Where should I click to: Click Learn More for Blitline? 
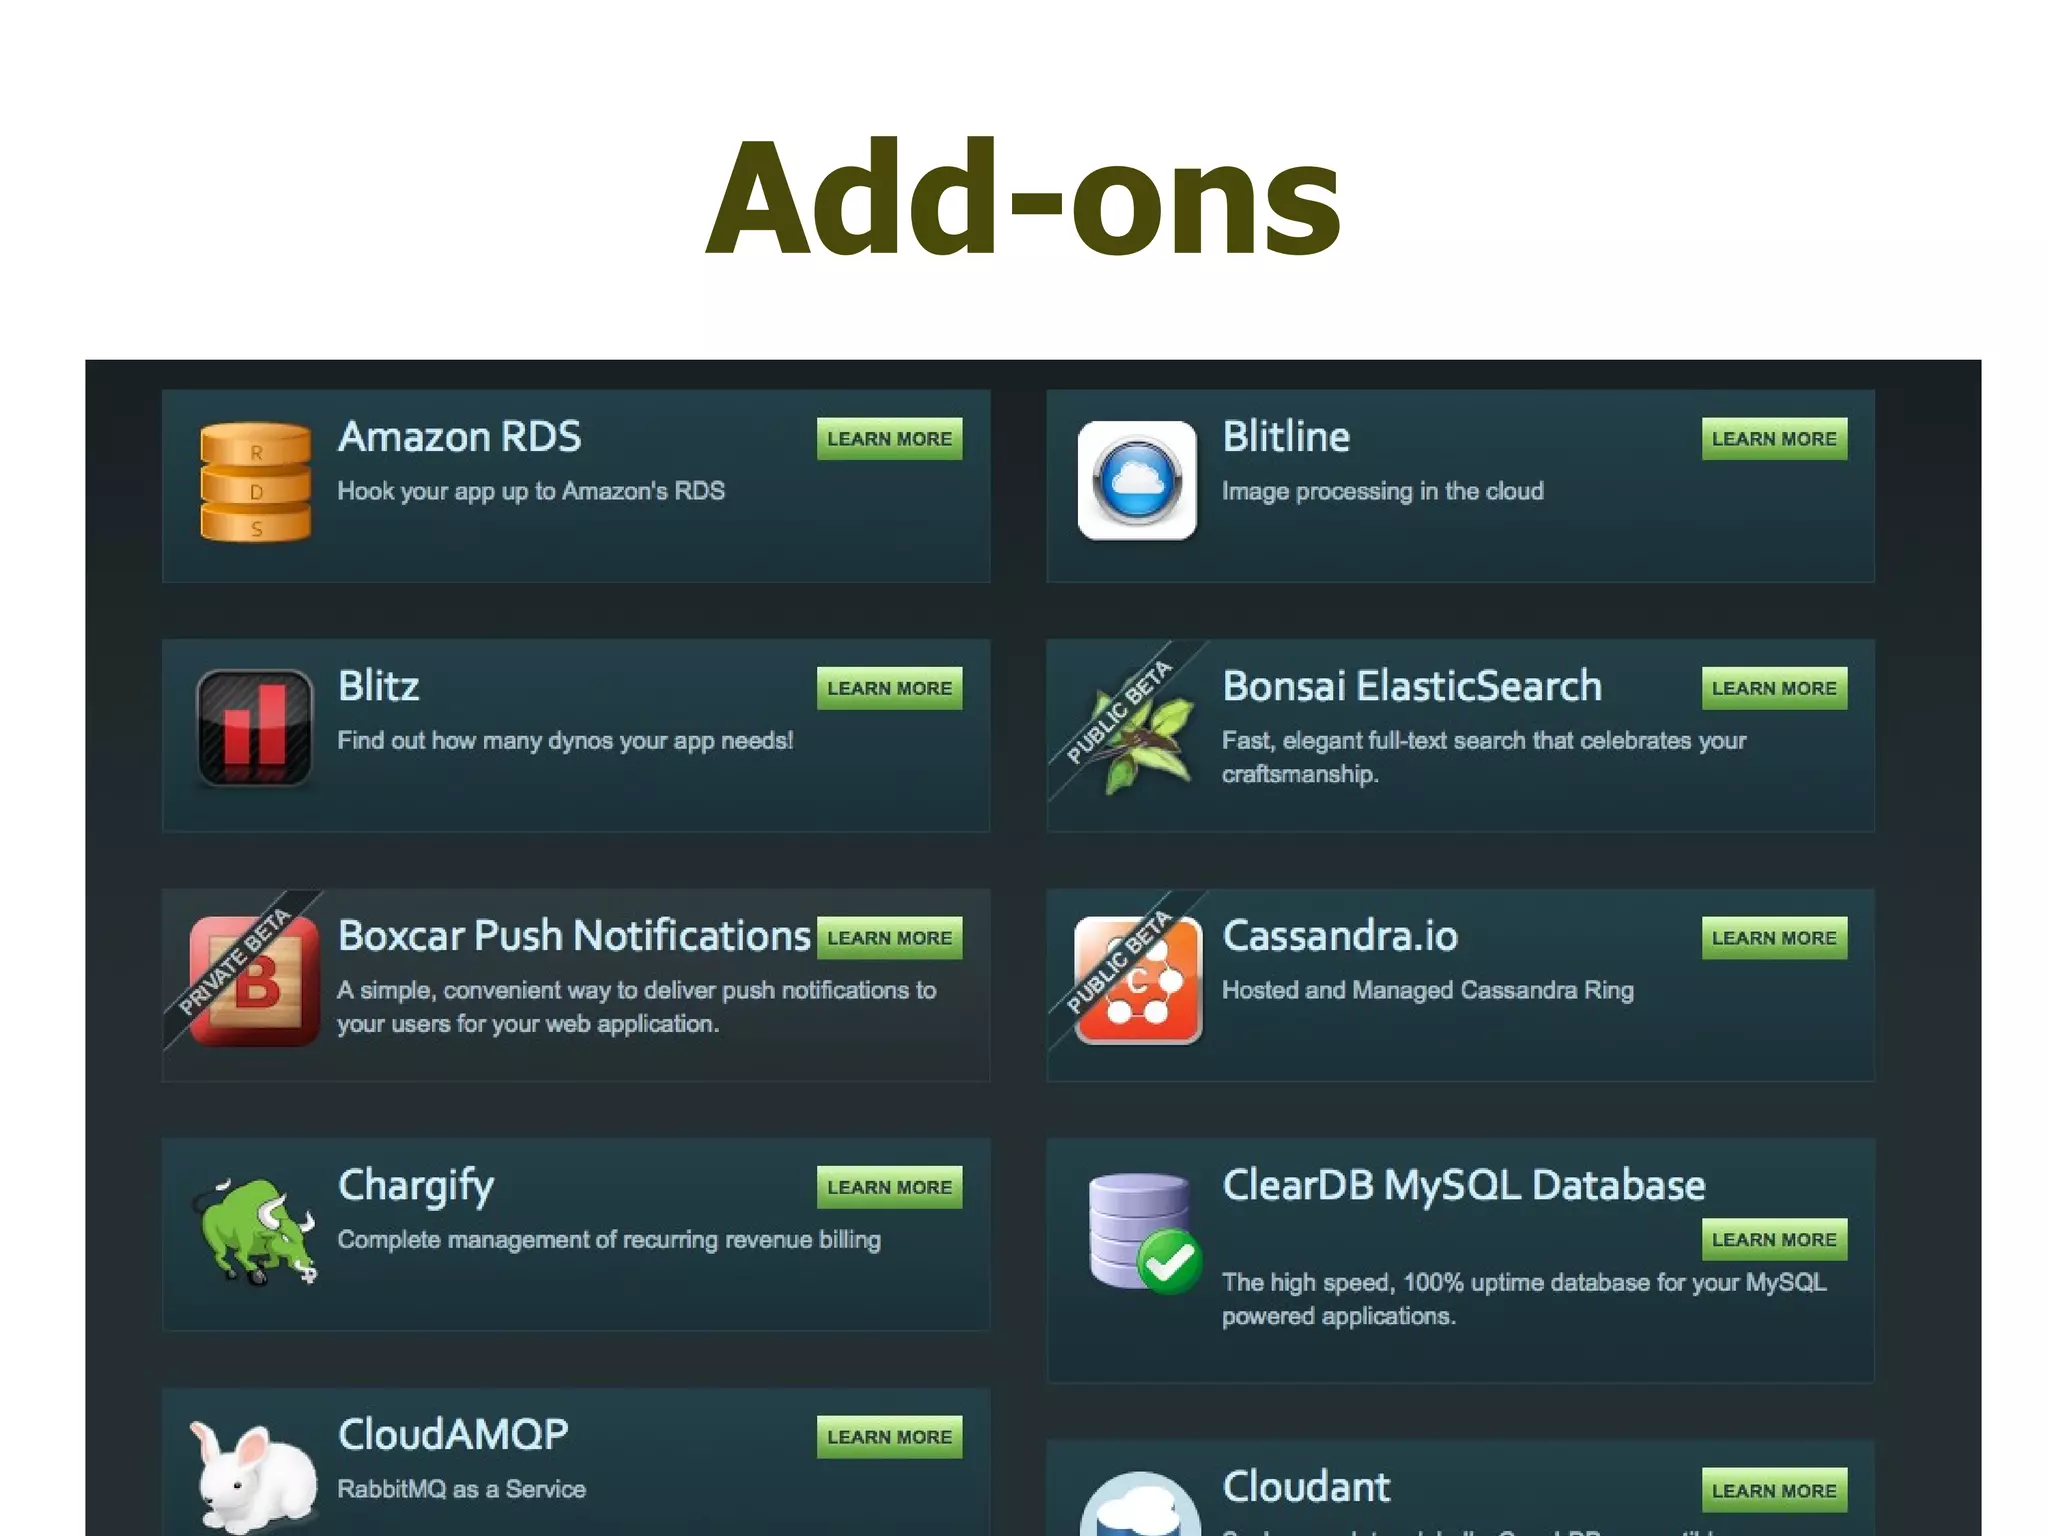(1774, 439)
